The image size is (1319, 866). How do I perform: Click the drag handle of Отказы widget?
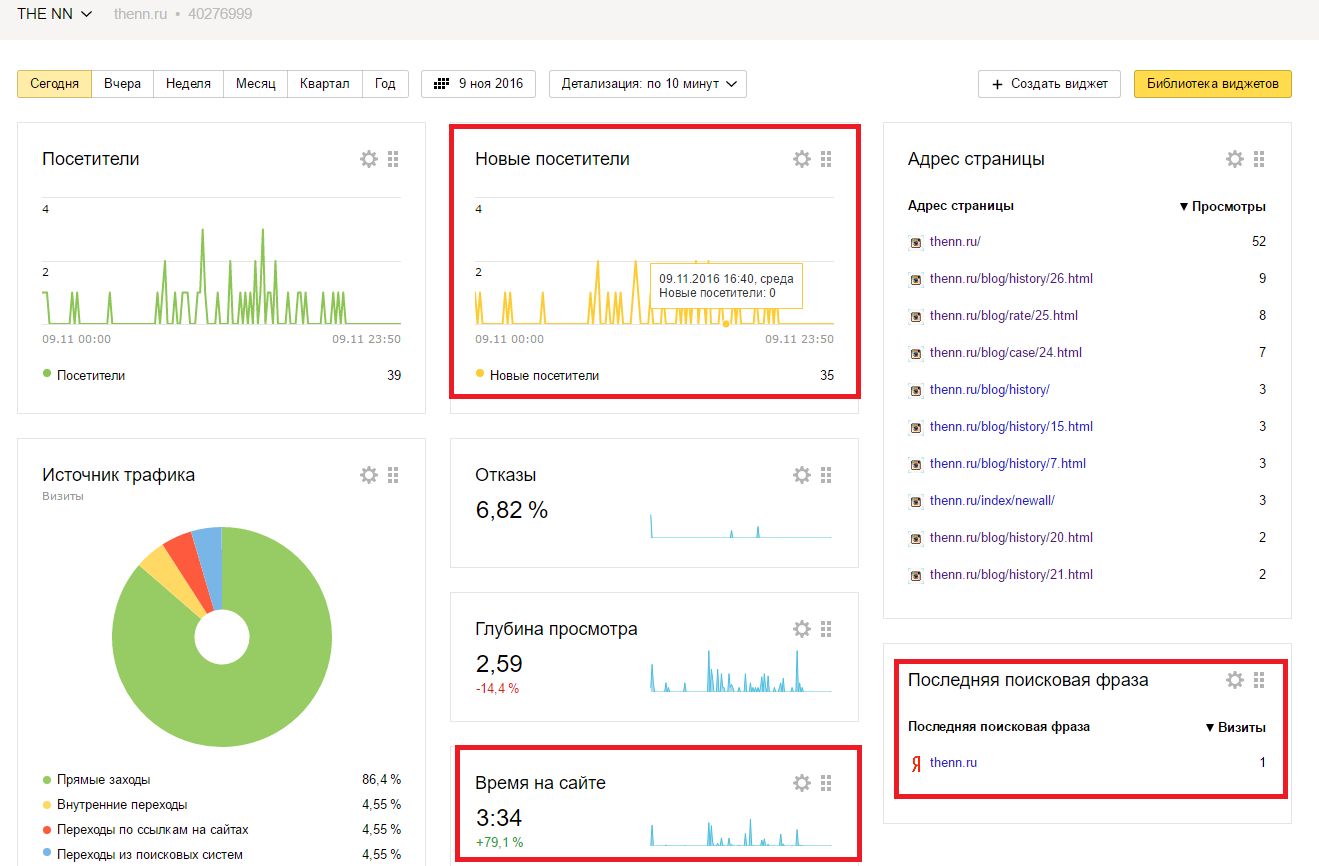pyautogui.click(x=826, y=475)
